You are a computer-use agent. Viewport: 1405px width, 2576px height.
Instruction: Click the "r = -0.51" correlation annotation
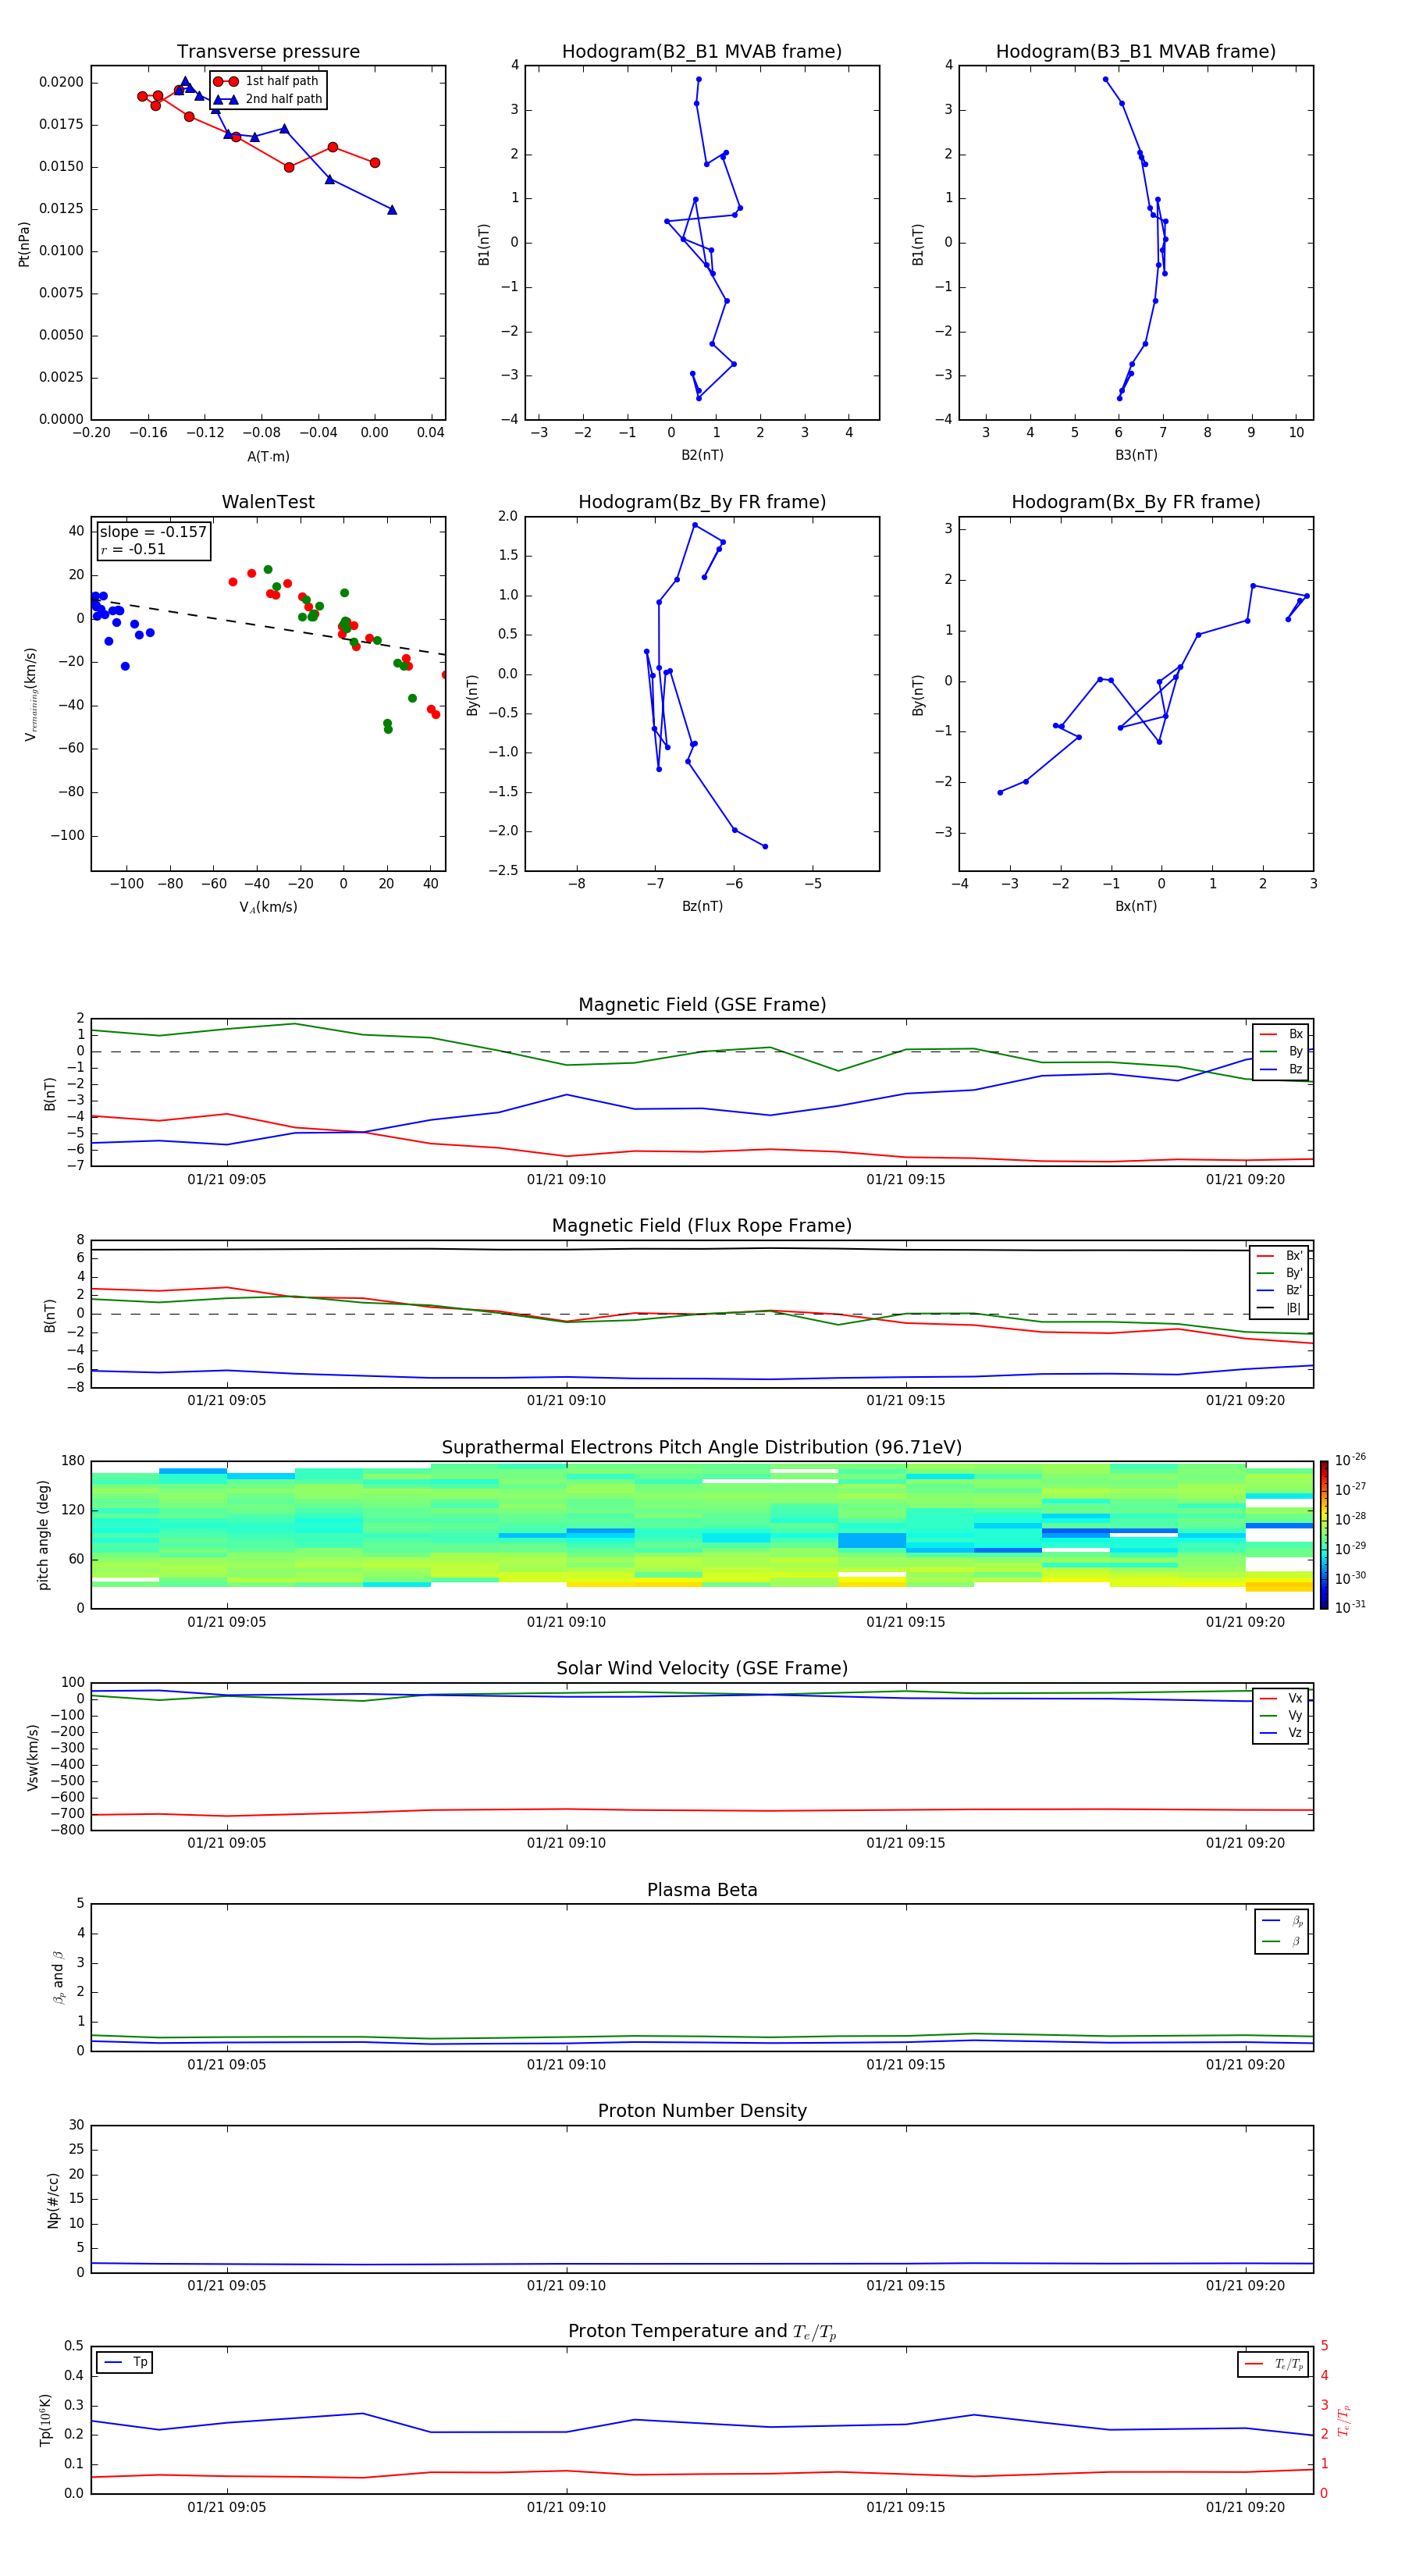(x=133, y=549)
